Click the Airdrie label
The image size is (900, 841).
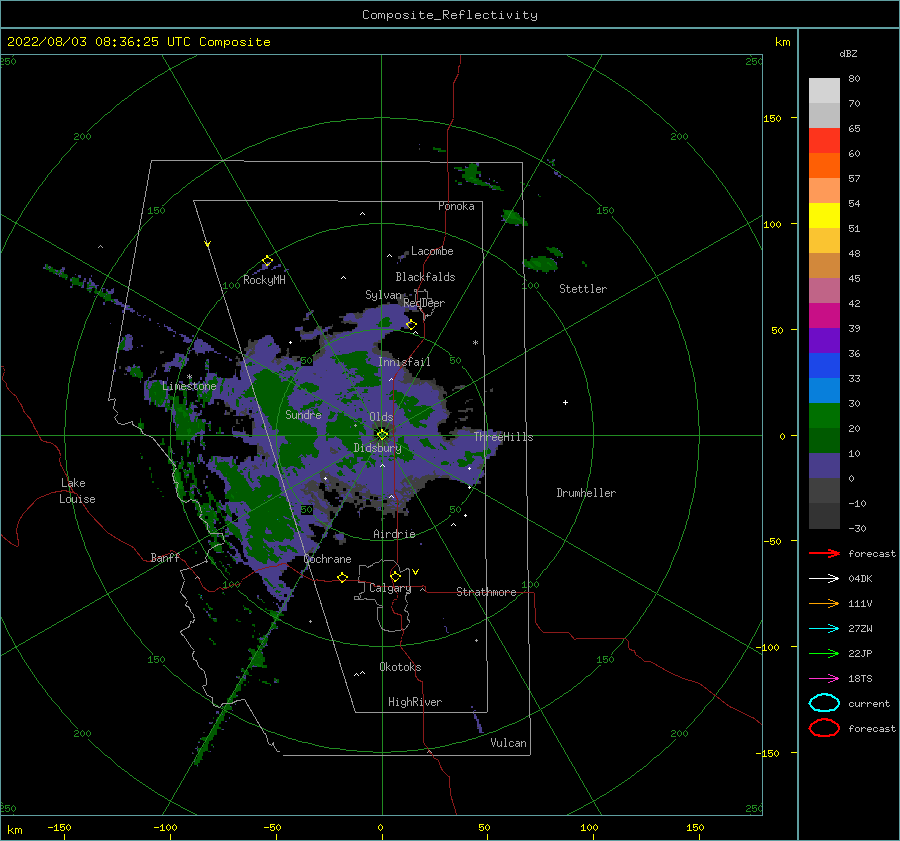(x=394, y=534)
